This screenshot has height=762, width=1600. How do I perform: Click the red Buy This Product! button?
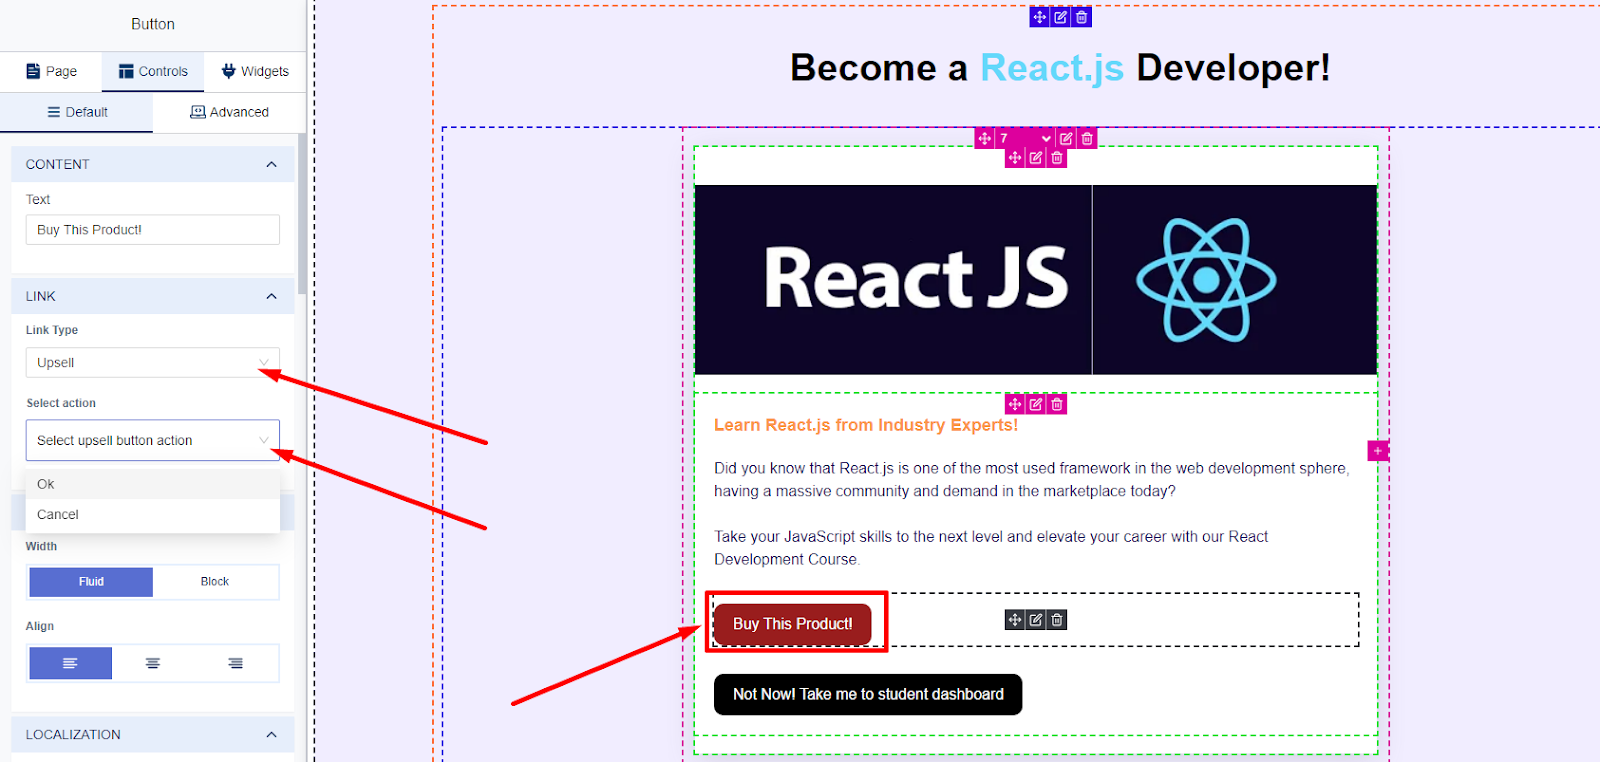792,624
